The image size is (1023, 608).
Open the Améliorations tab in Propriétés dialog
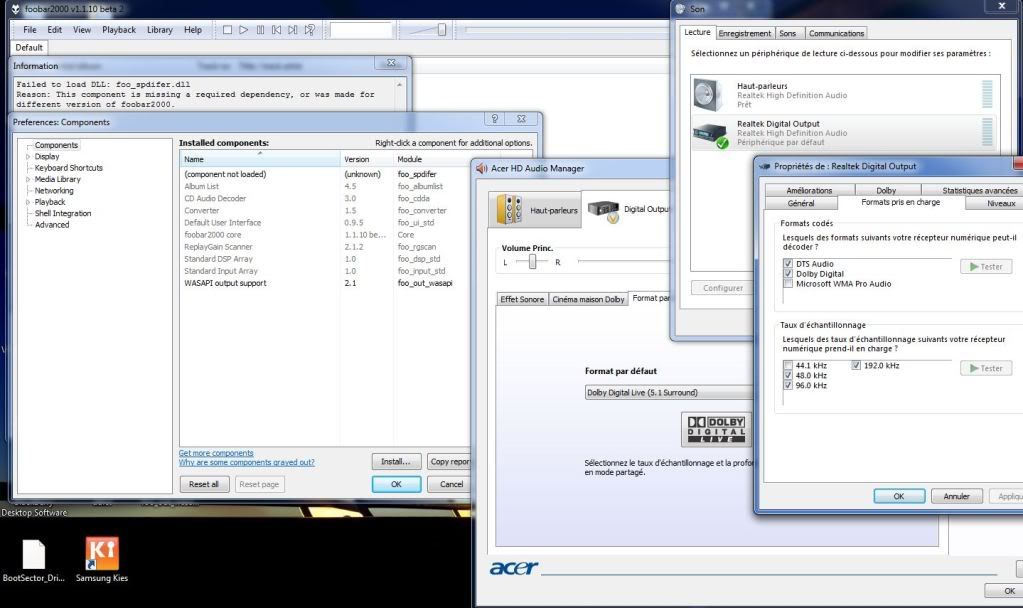809,190
